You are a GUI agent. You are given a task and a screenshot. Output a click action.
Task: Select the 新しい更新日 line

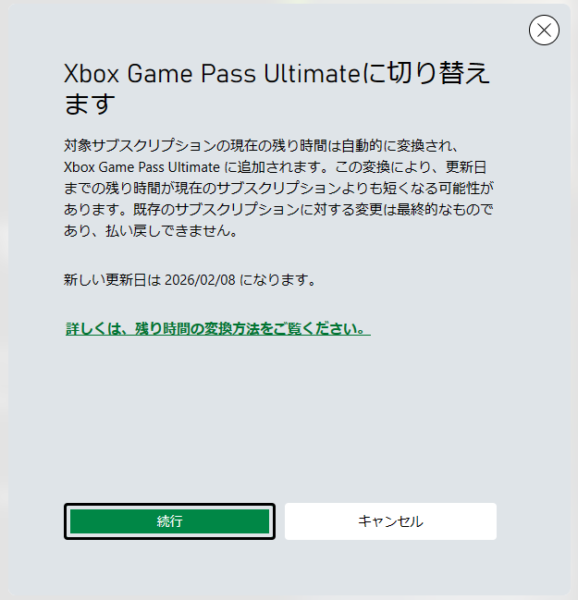pyautogui.click(x=190, y=280)
